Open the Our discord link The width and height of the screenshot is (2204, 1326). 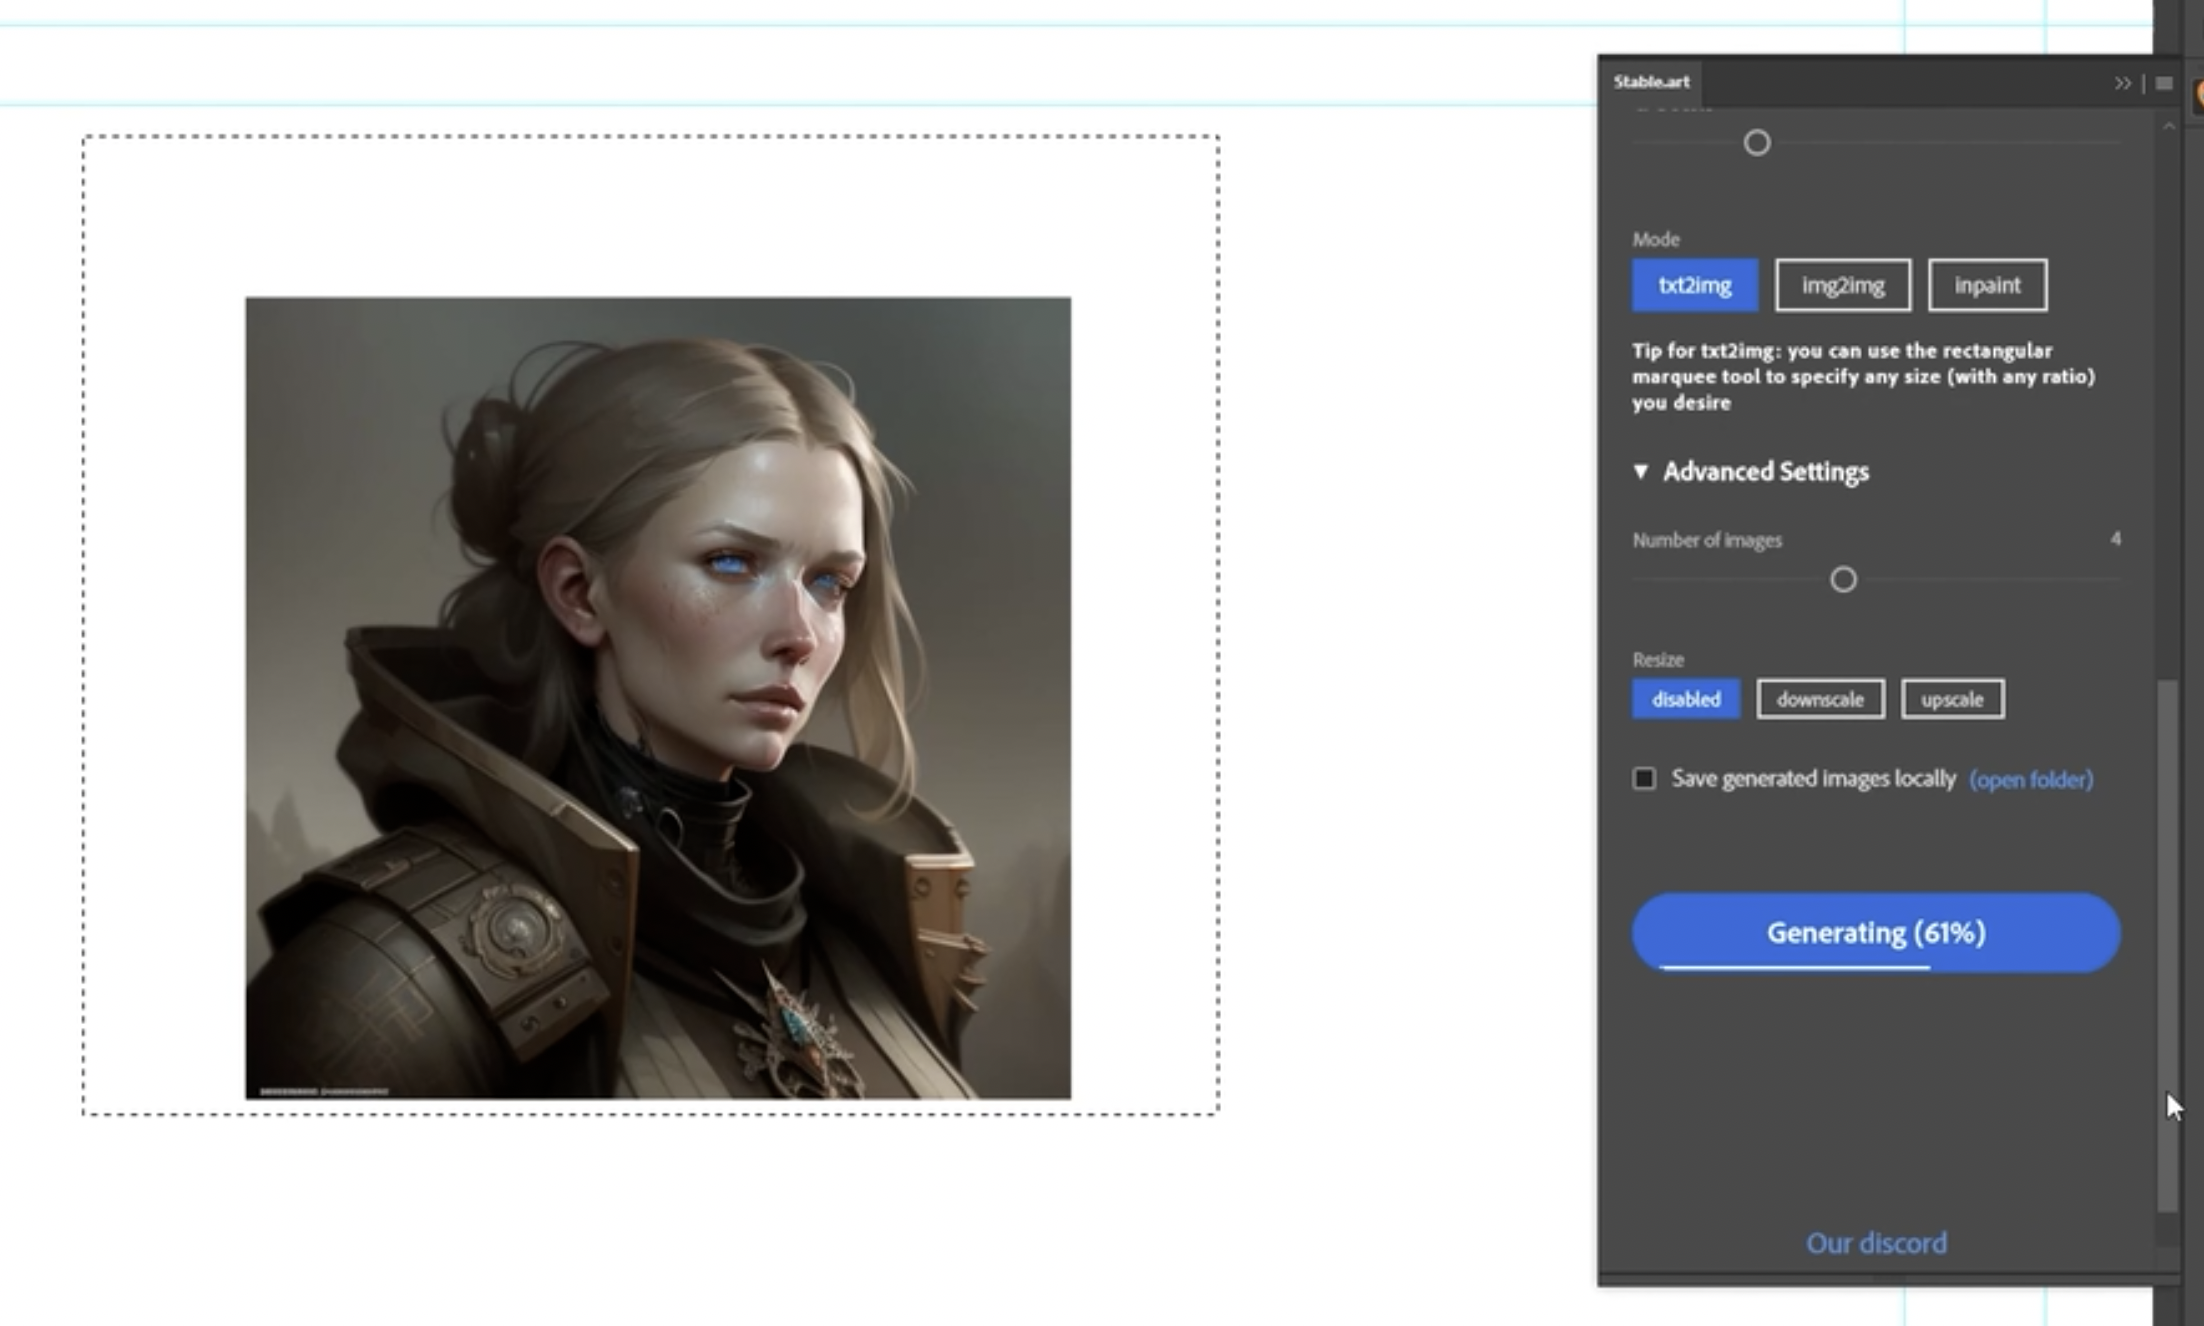(x=1875, y=1243)
